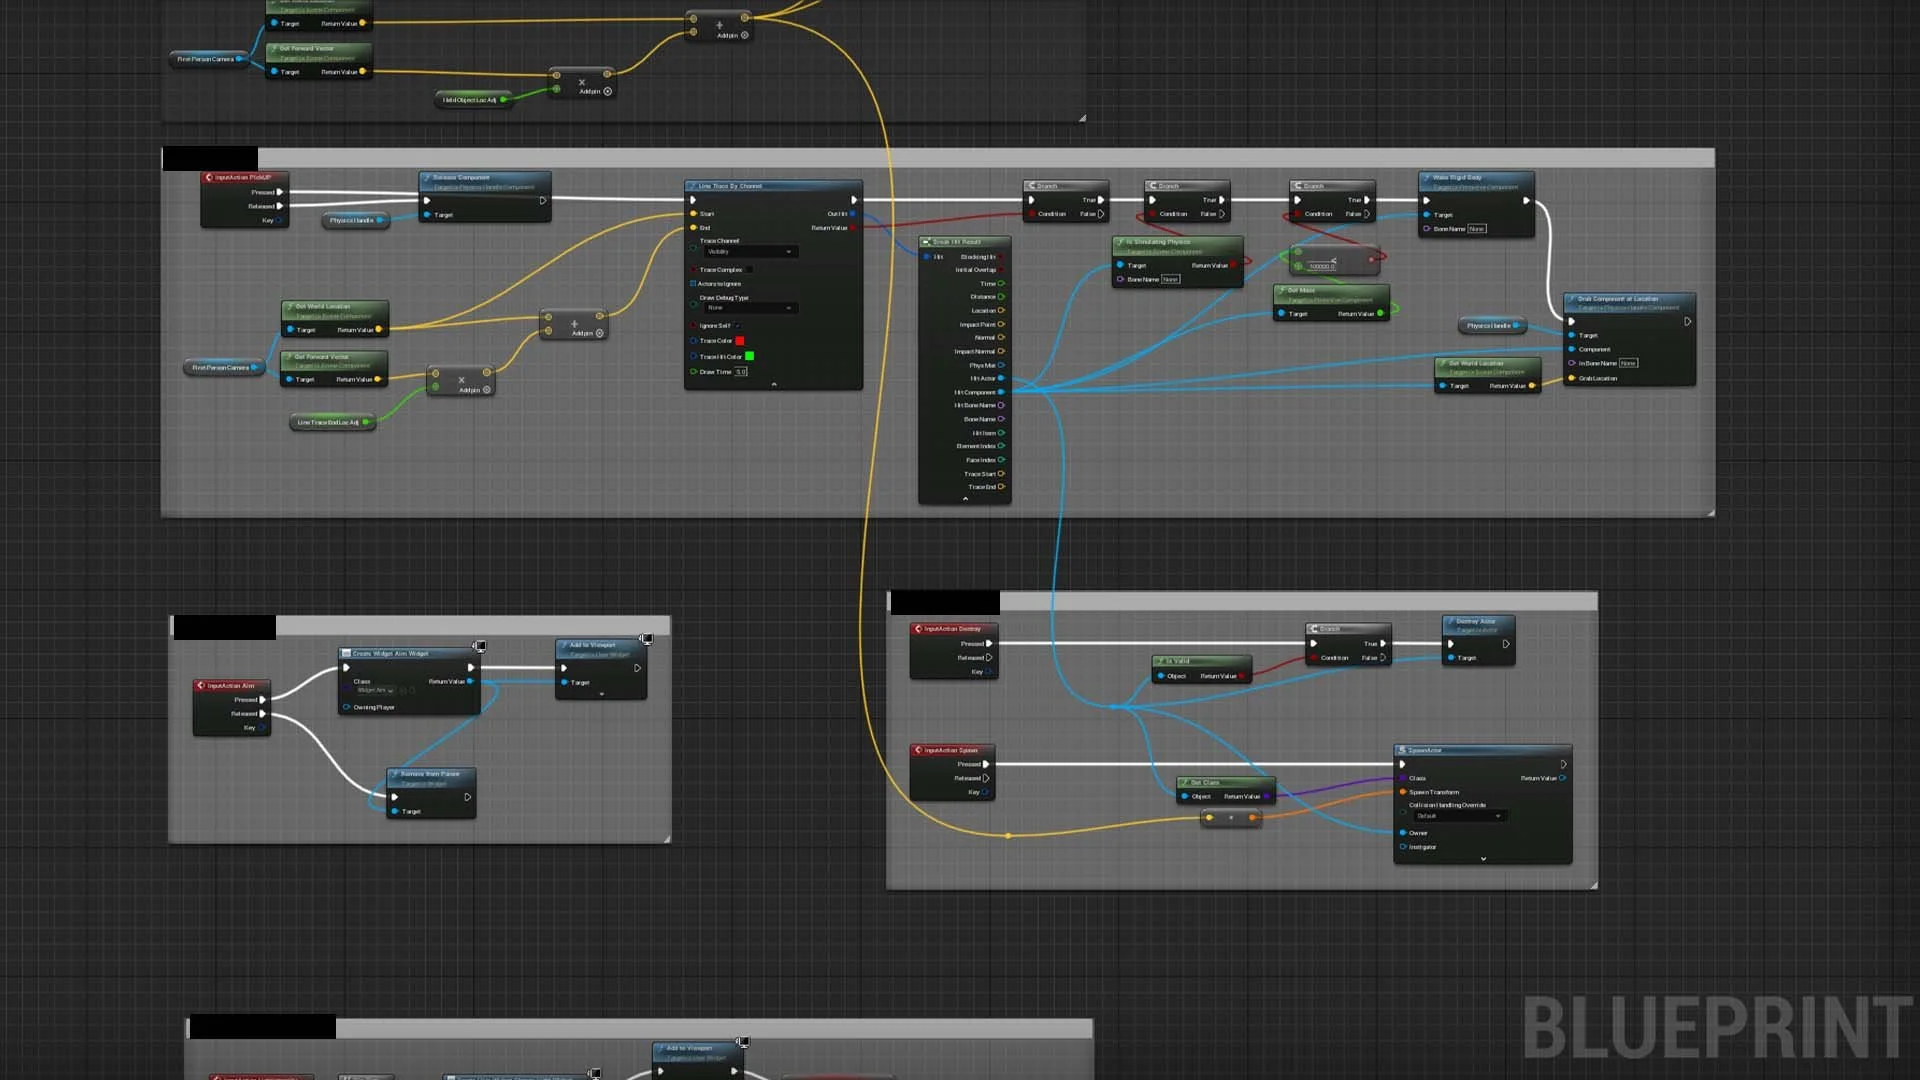Screen dimensions: 1920x1080
Task: Expand the Add to Viewport node advanced pins
Action: point(601,694)
